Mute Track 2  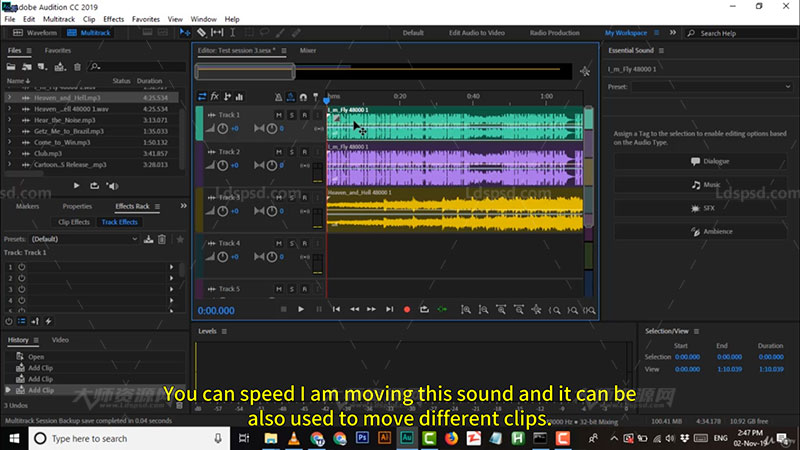[x=279, y=152]
